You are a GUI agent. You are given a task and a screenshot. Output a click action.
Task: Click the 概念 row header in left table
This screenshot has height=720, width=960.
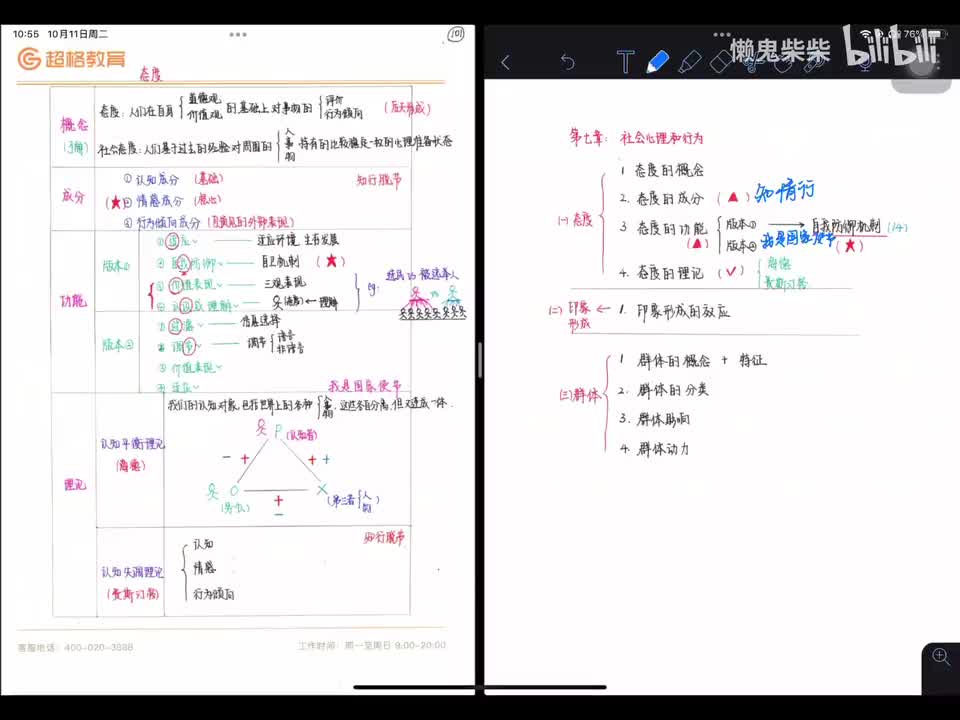[75, 125]
